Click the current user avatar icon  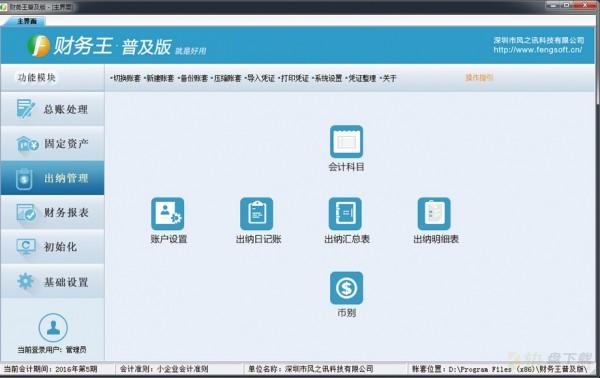coord(53,328)
